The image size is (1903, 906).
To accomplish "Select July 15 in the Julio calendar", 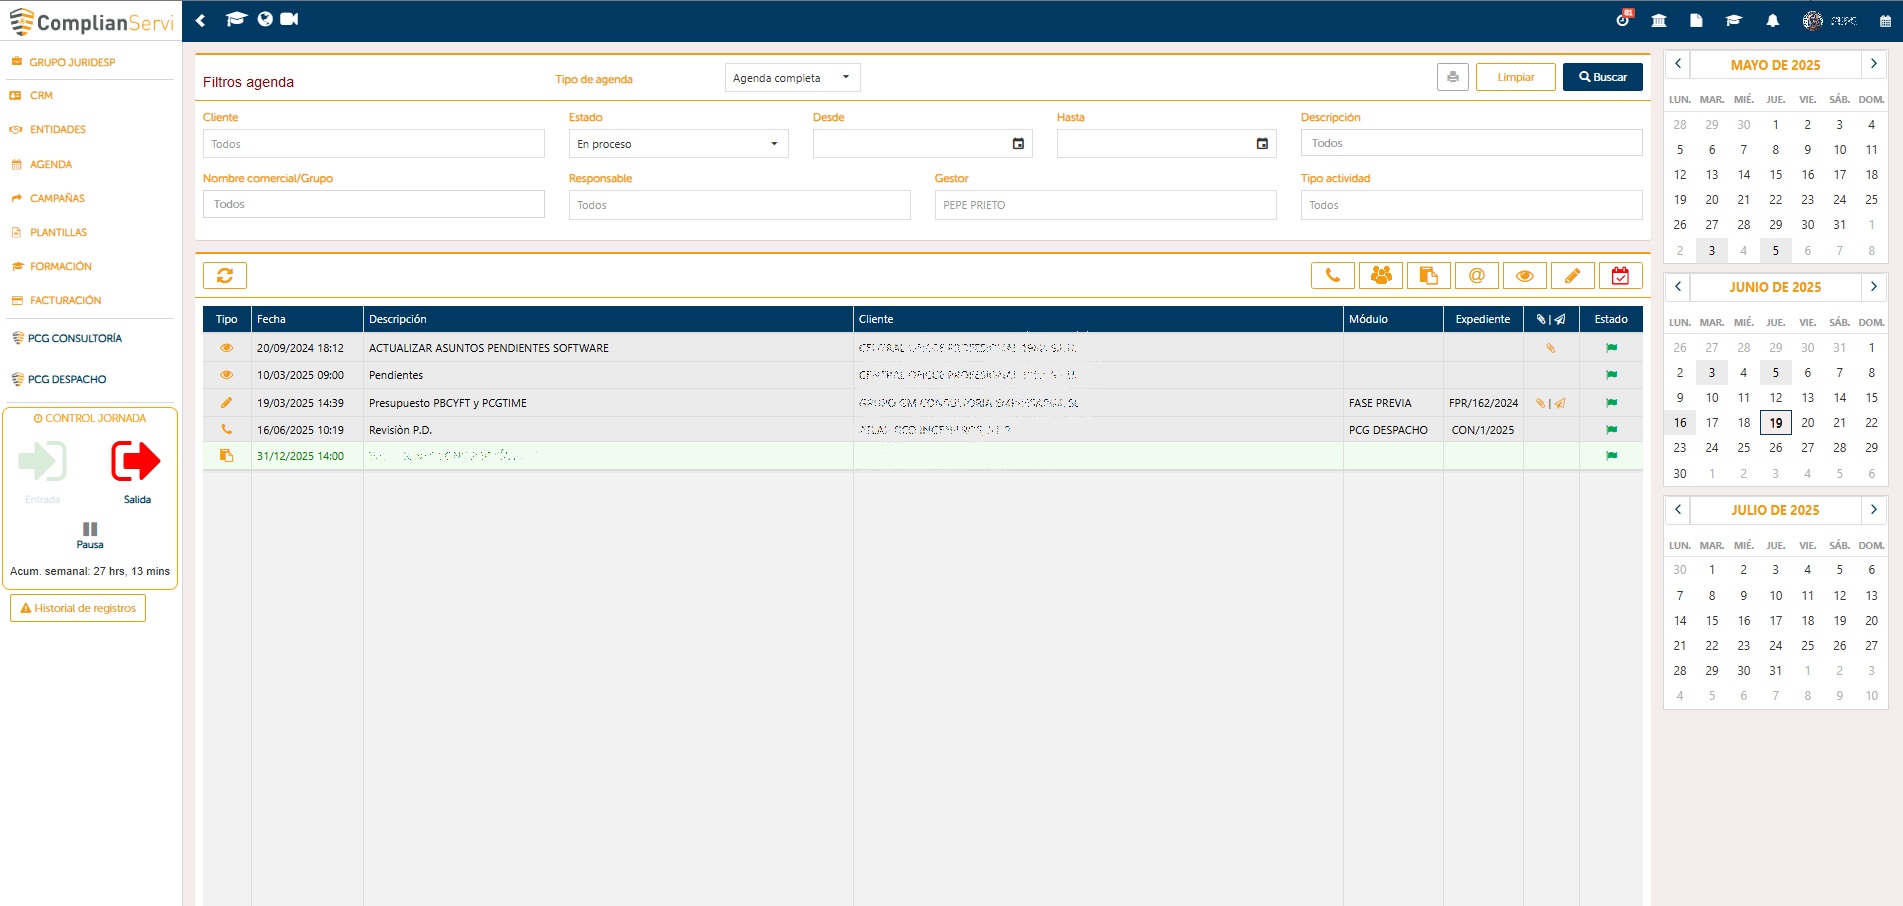I will (x=1712, y=621).
